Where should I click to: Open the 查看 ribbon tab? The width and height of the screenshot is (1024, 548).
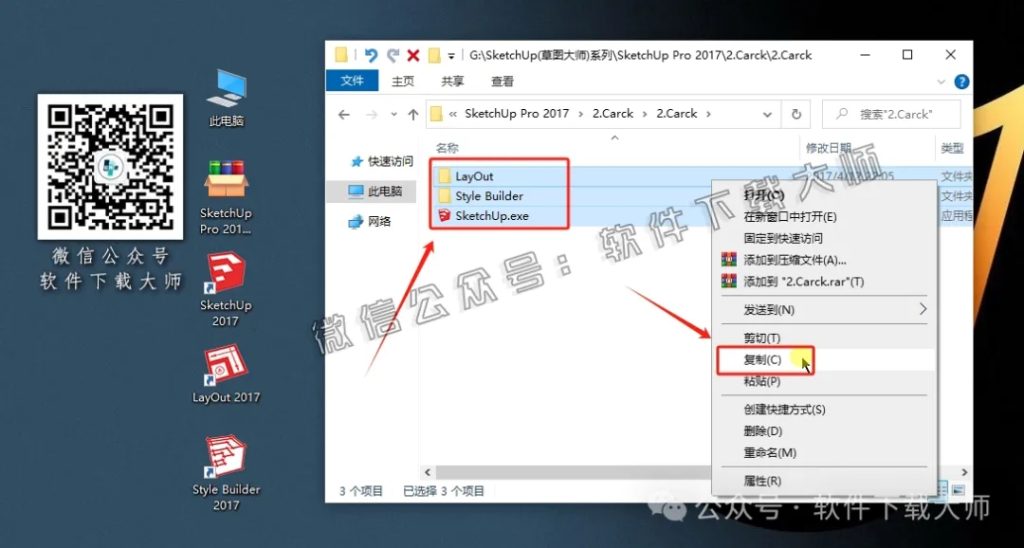(x=502, y=81)
